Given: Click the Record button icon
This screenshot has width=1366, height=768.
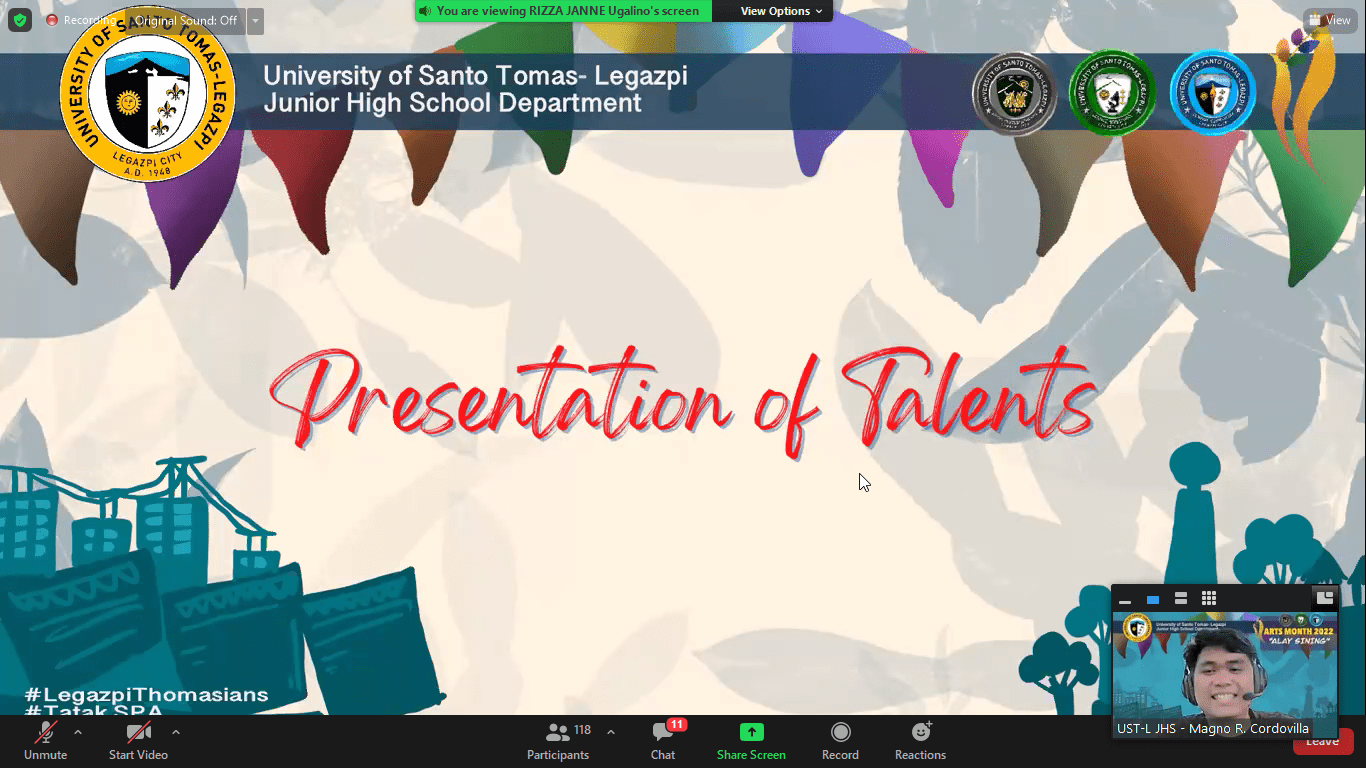Looking at the screenshot, I should point(840,733).
